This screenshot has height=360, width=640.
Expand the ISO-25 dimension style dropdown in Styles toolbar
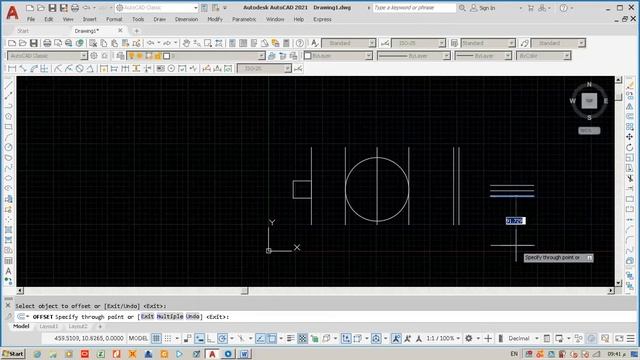(442, 43)
